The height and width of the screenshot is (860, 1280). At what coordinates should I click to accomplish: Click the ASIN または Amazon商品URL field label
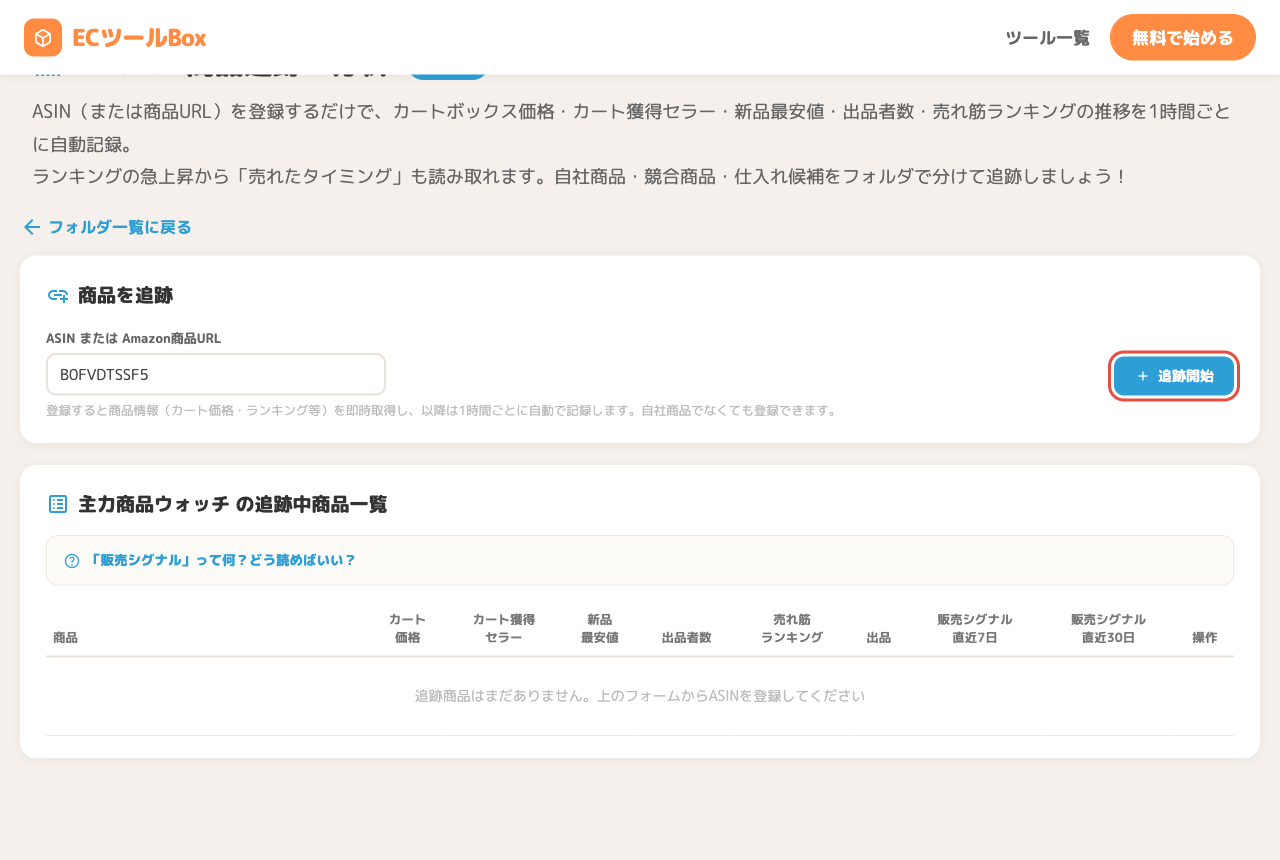coord(133,338)
